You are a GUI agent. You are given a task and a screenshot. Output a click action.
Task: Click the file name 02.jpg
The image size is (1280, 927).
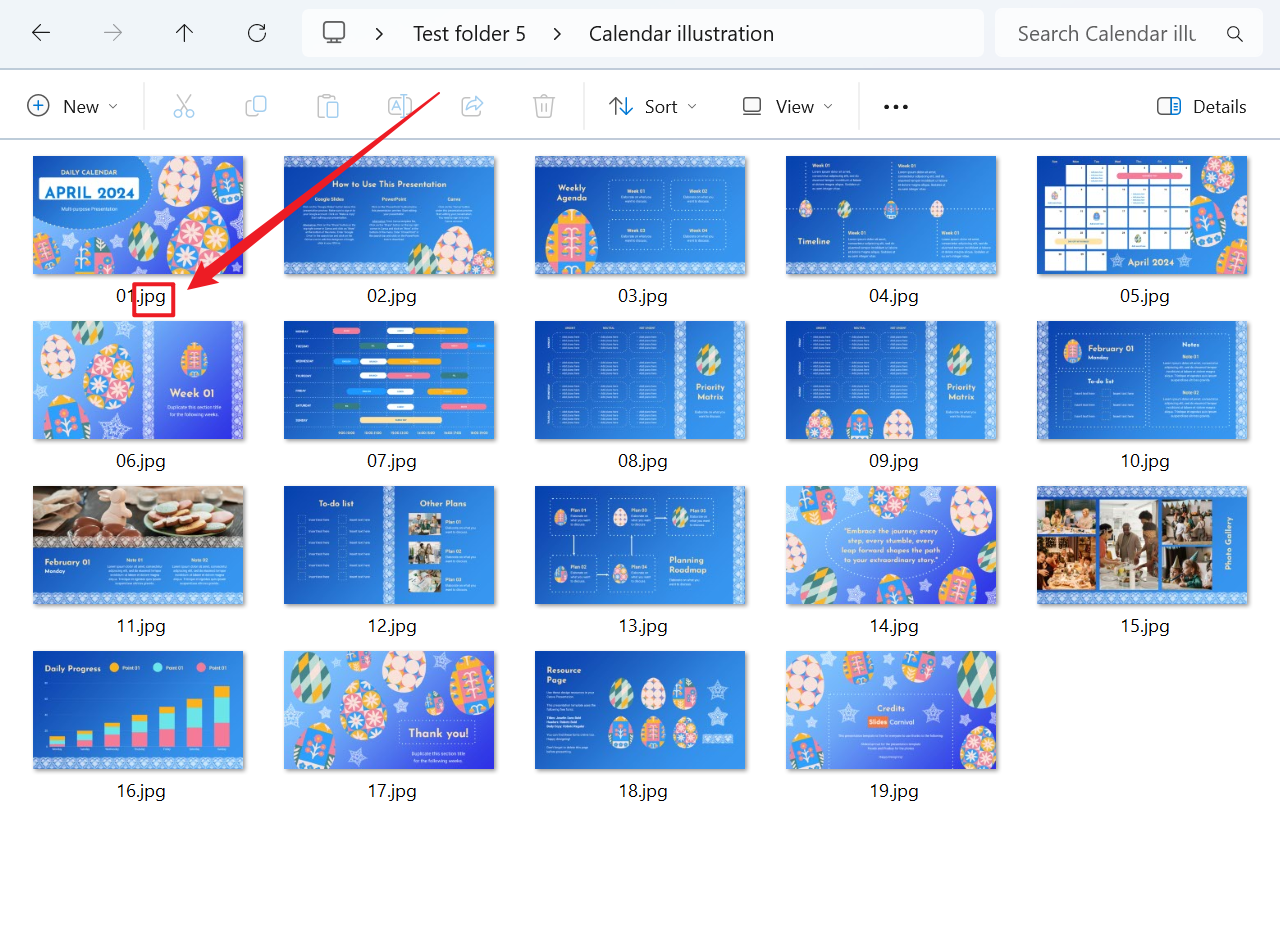coord(391,296)
